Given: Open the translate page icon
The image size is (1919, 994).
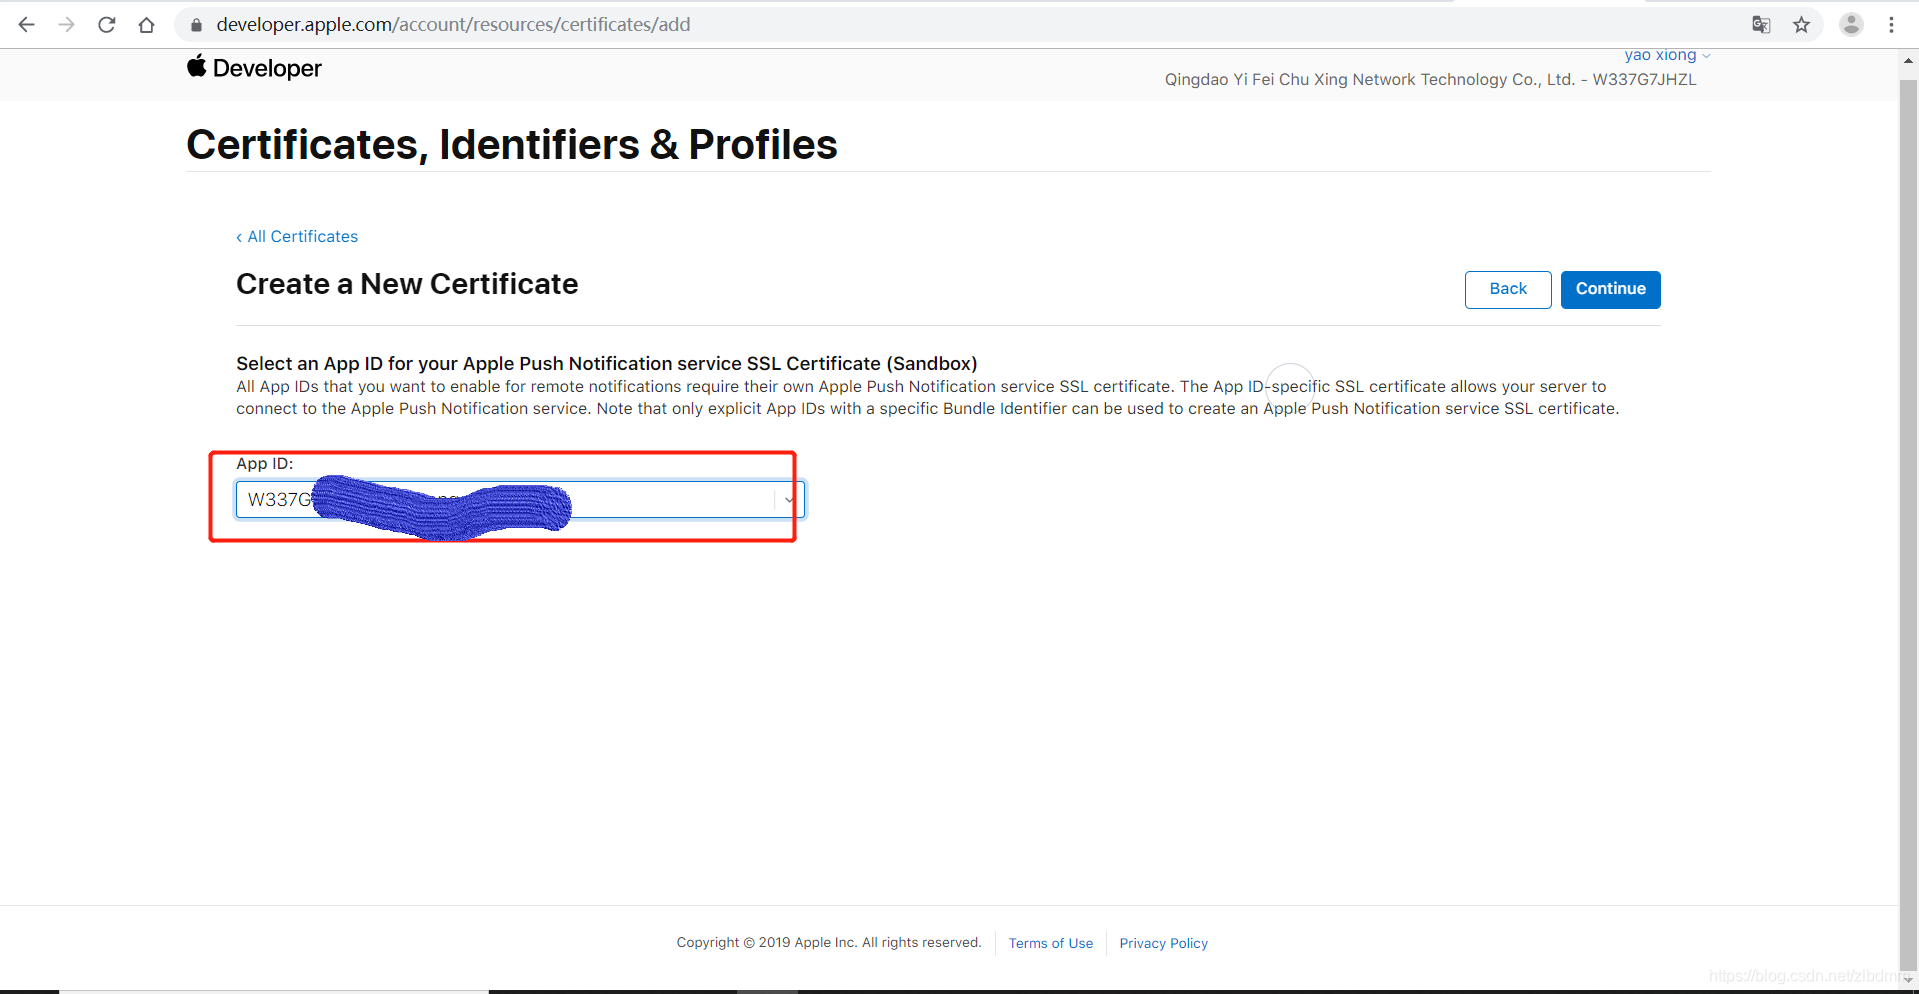Looking at the screenshot, I should (1761, 25).
